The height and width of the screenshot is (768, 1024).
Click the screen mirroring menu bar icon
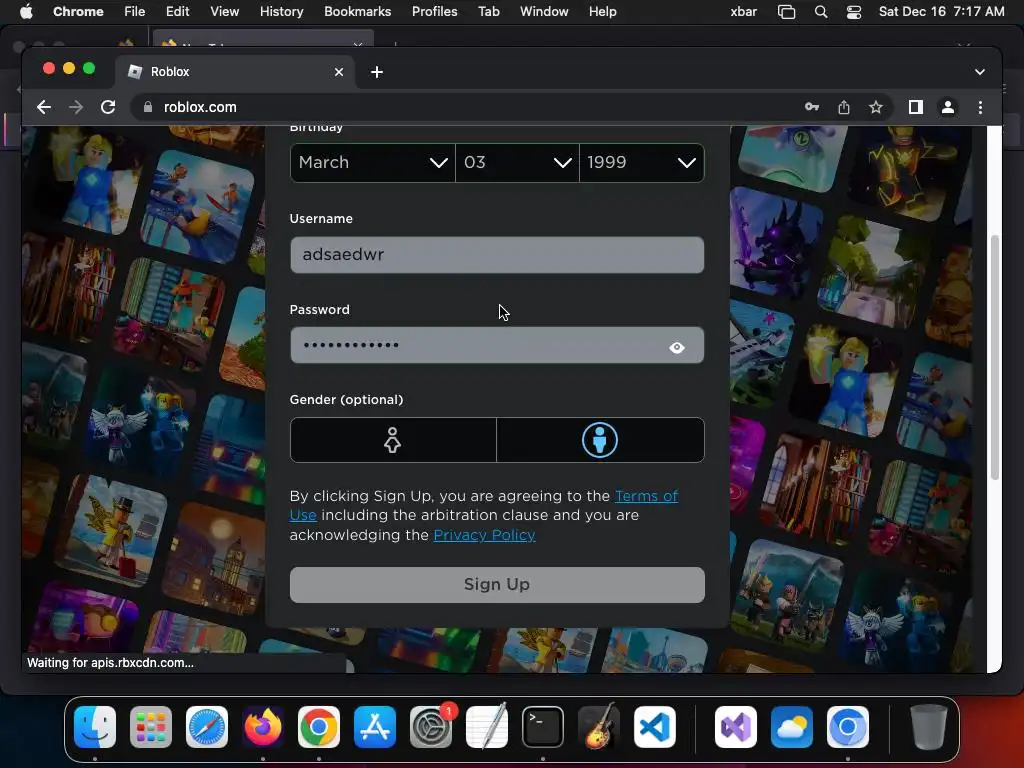786,12
